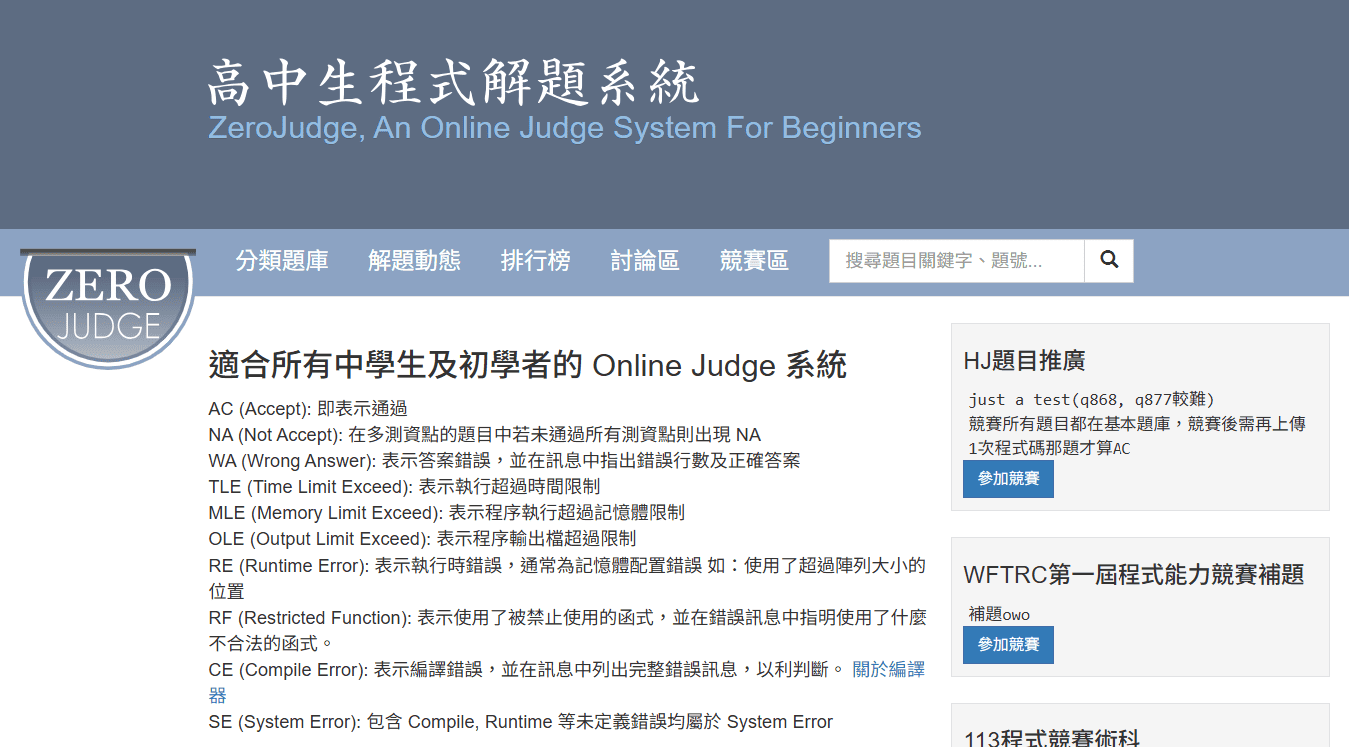Select 競賽區 in the navigation bar

[x=754, y=261]
